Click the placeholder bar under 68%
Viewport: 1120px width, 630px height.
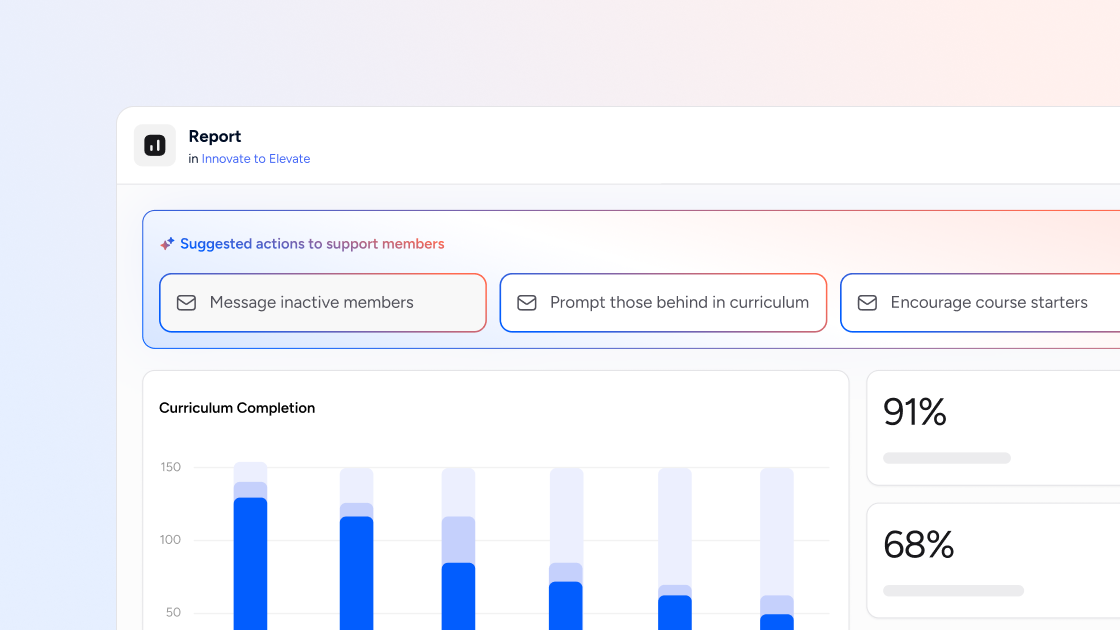point(954,591)
